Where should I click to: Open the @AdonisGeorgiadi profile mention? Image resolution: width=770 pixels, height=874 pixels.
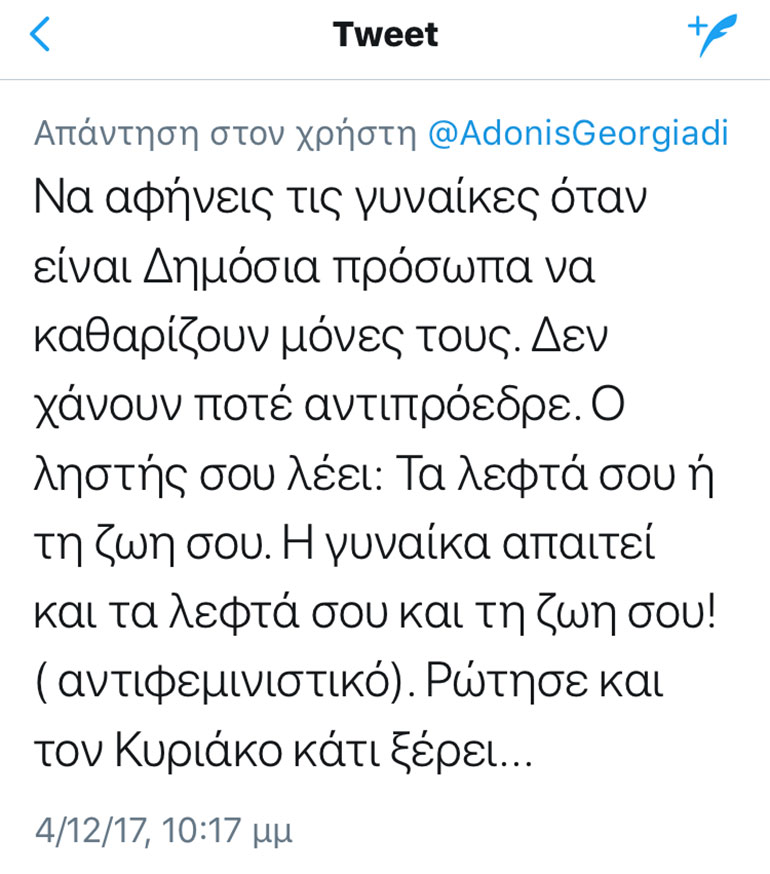click(578, 135)
